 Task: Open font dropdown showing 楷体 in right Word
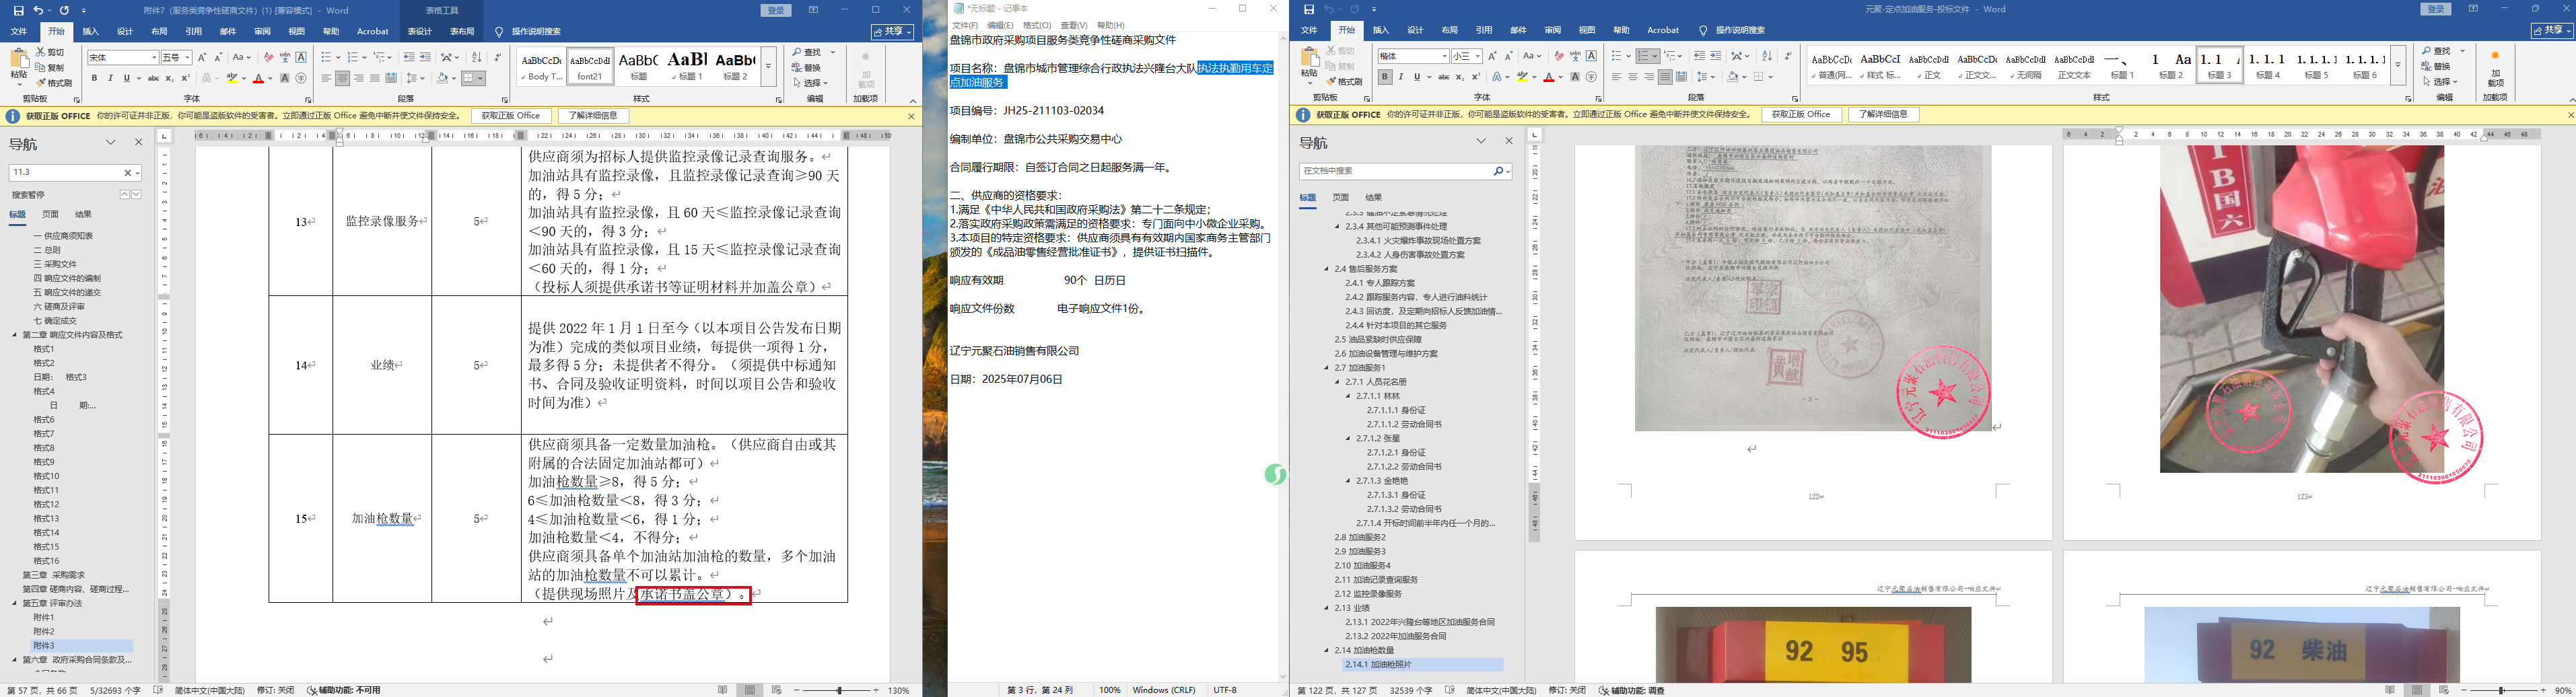click(1444, 57)
